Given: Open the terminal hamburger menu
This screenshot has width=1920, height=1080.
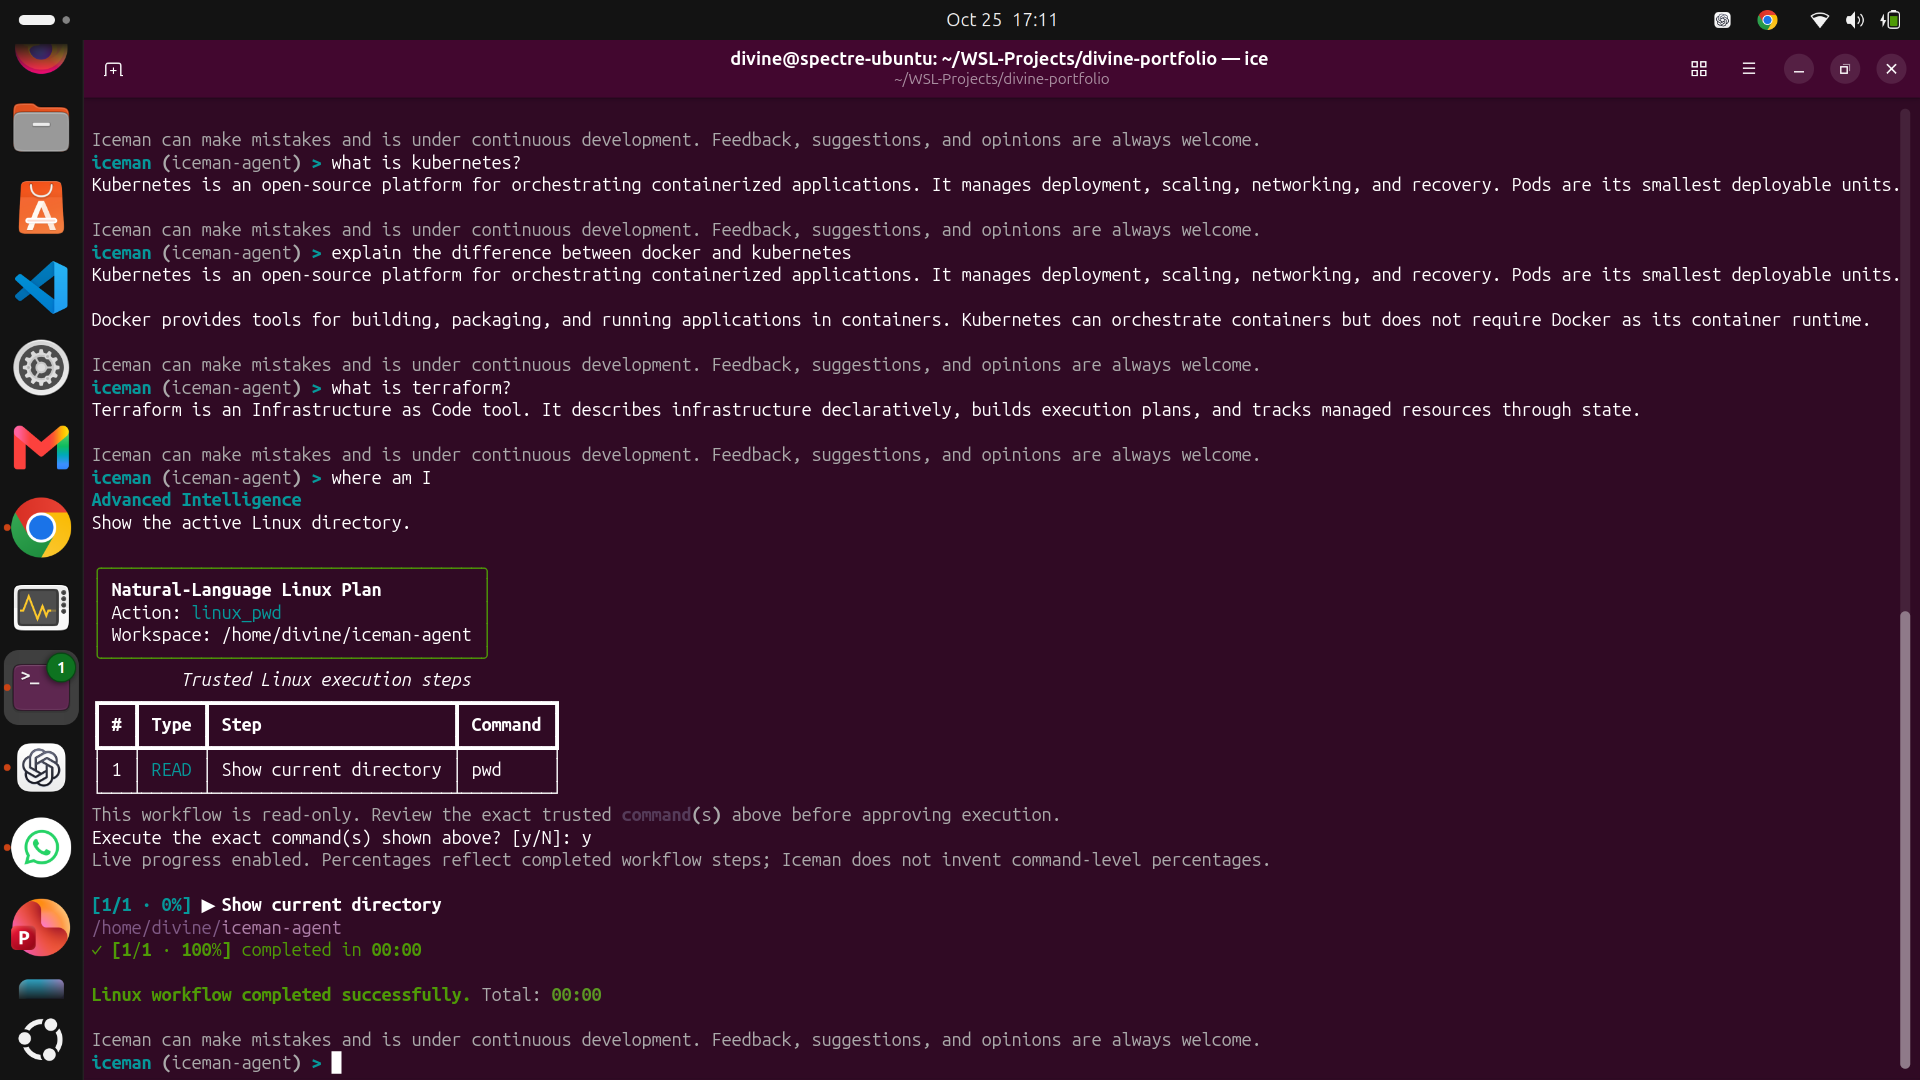Looking at the screenshot, I should tap(1748, 69).
